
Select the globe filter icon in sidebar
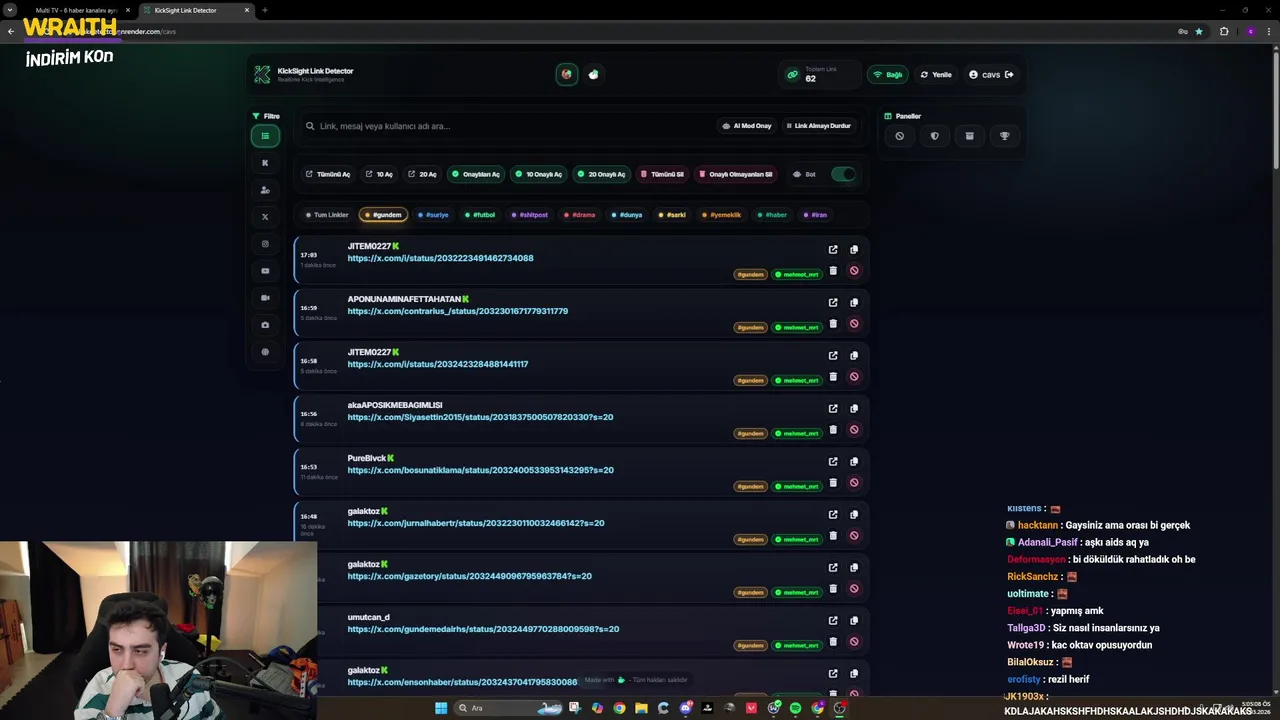265,352
